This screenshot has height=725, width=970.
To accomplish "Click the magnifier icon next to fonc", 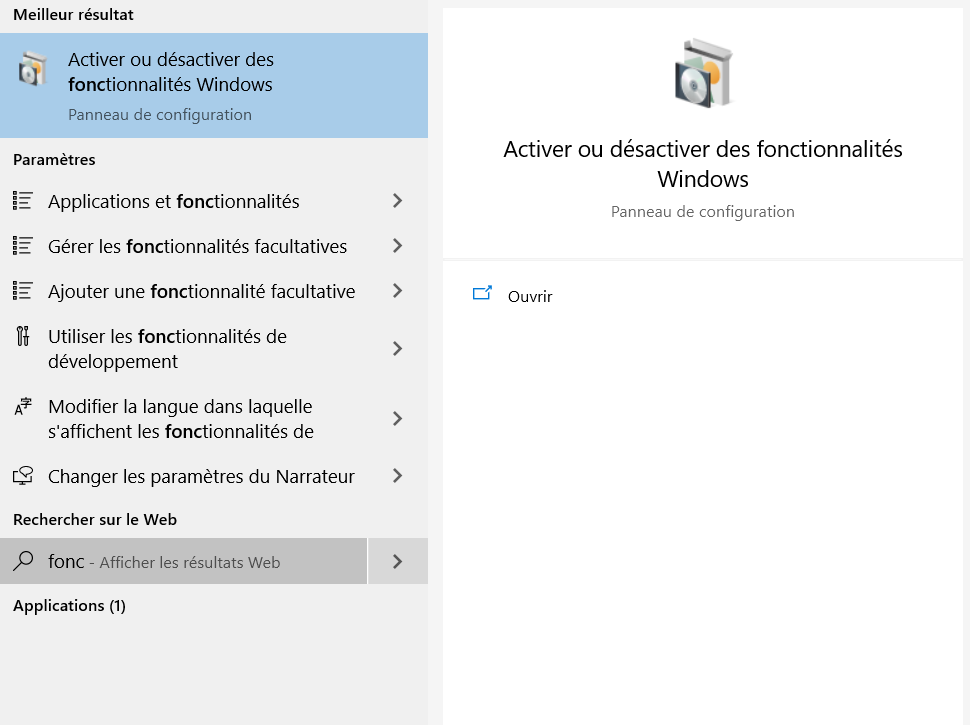I will click(24, 561).
